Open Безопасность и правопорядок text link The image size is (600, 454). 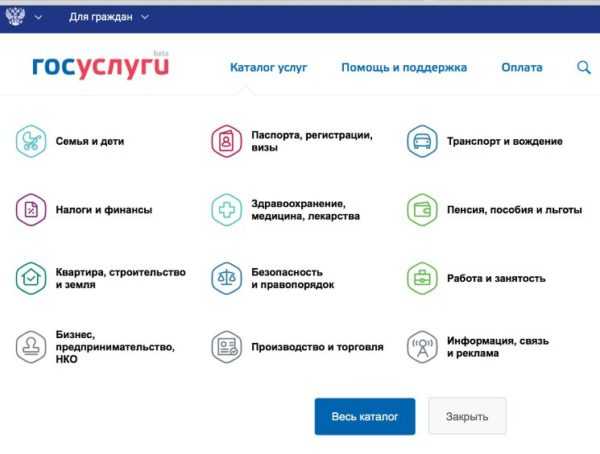click(x=293, y=278)
